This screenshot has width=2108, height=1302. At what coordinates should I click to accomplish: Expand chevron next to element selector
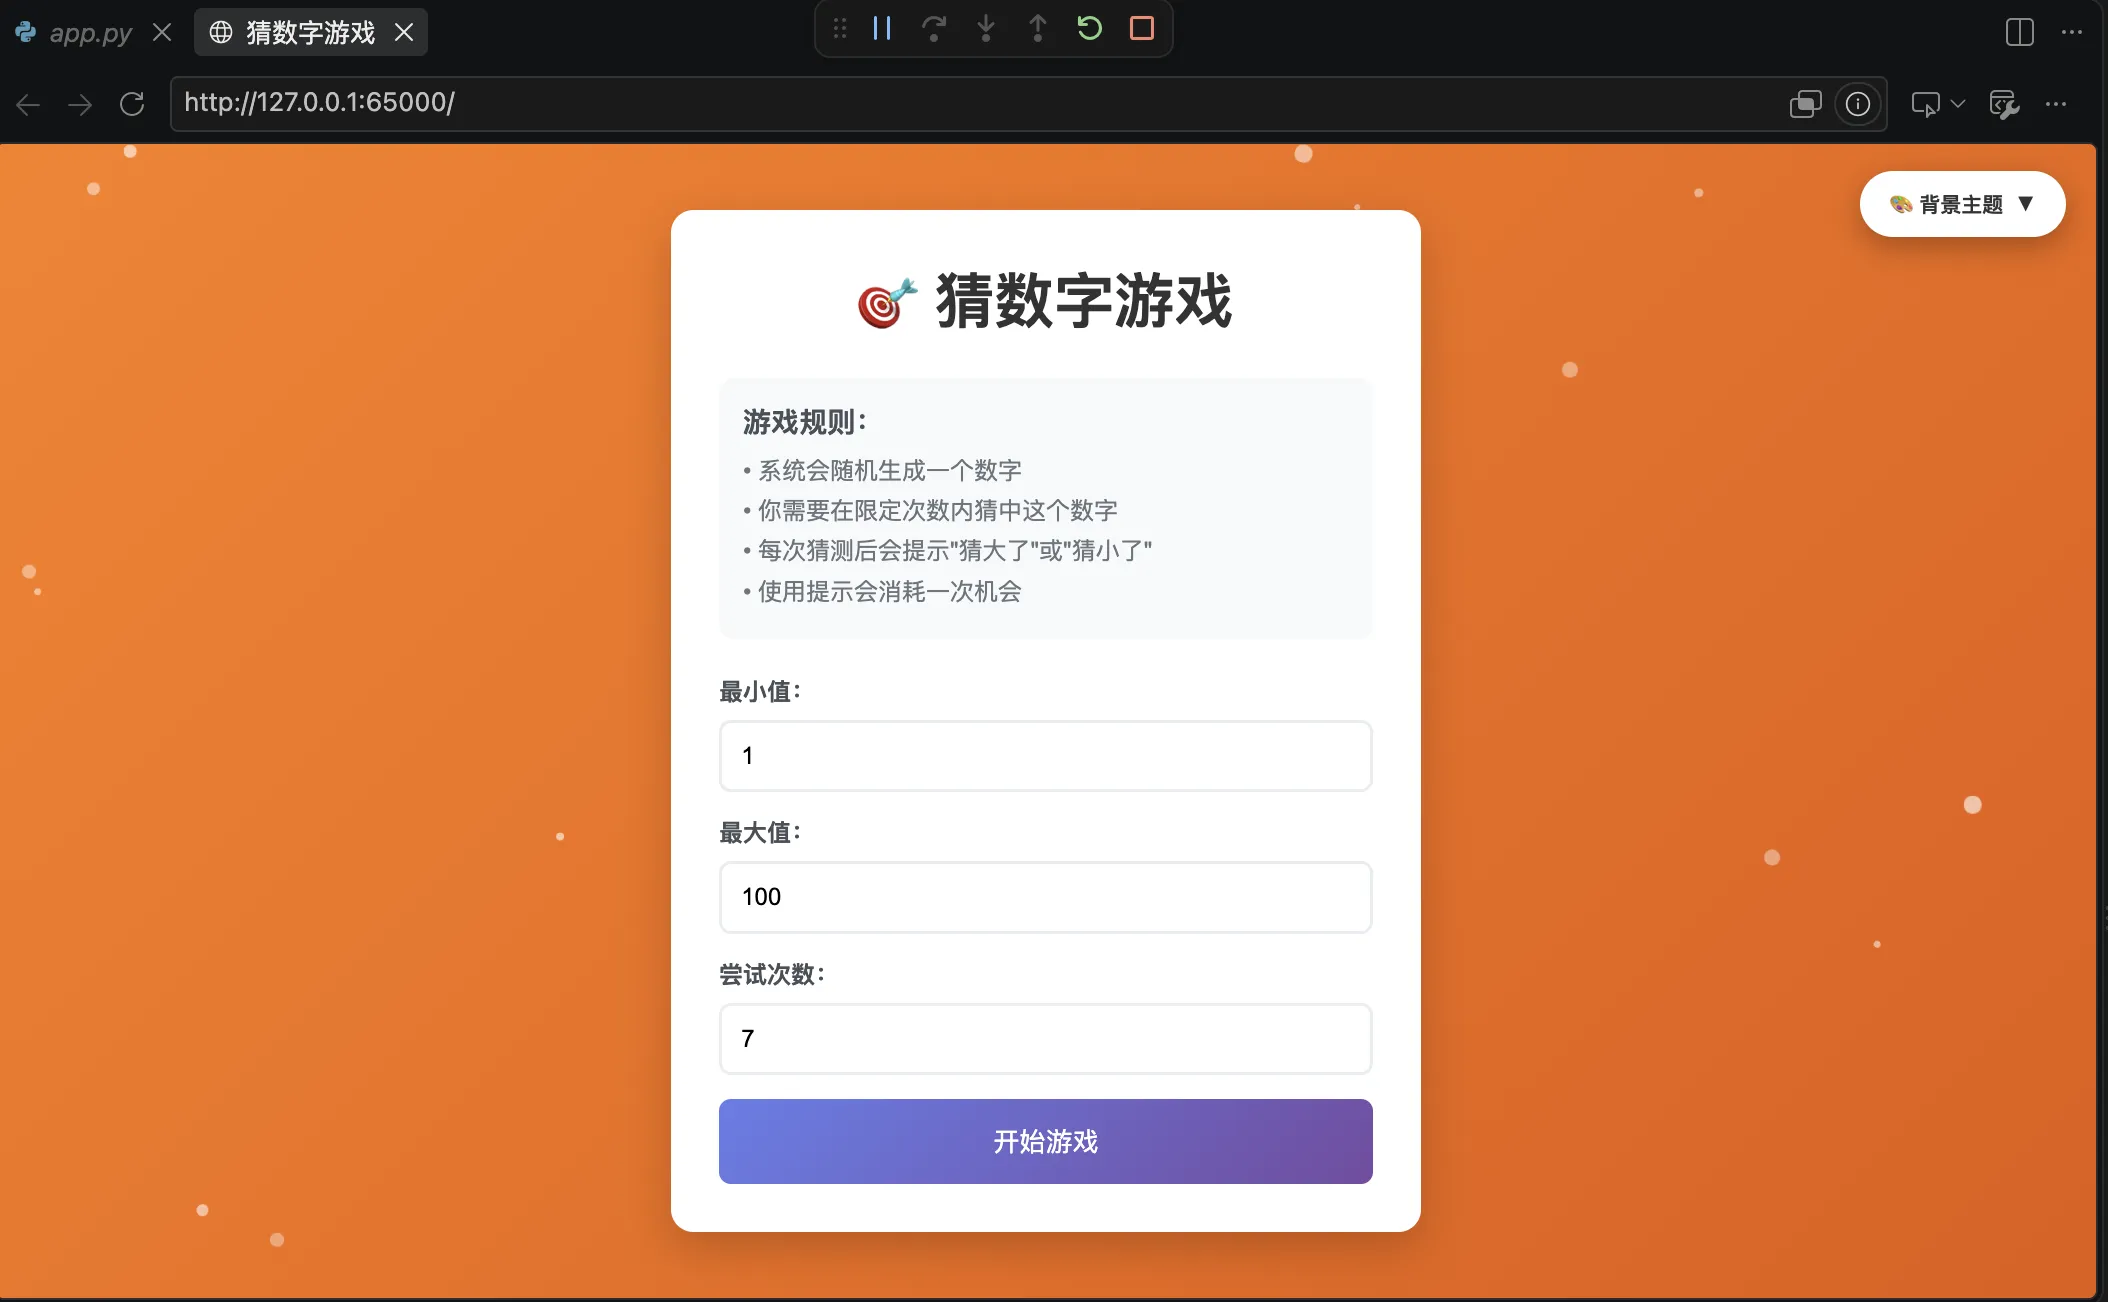1958,104
